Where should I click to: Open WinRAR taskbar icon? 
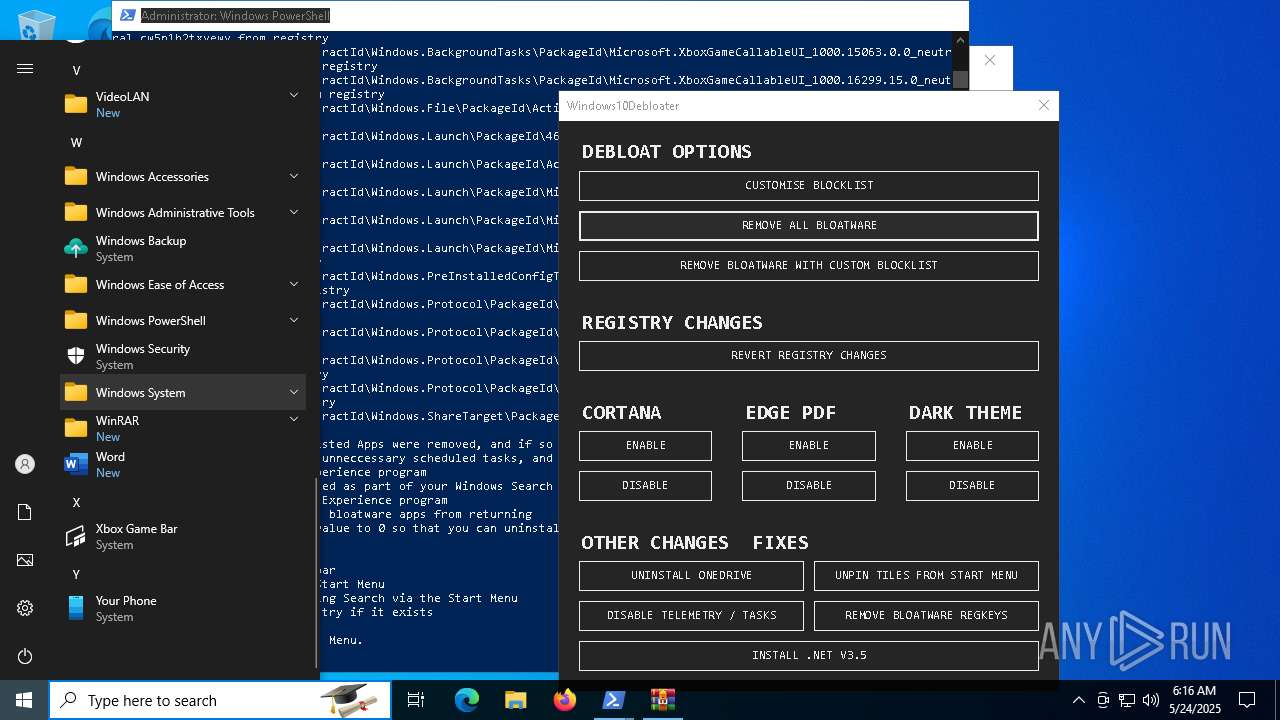coord(662,700)
